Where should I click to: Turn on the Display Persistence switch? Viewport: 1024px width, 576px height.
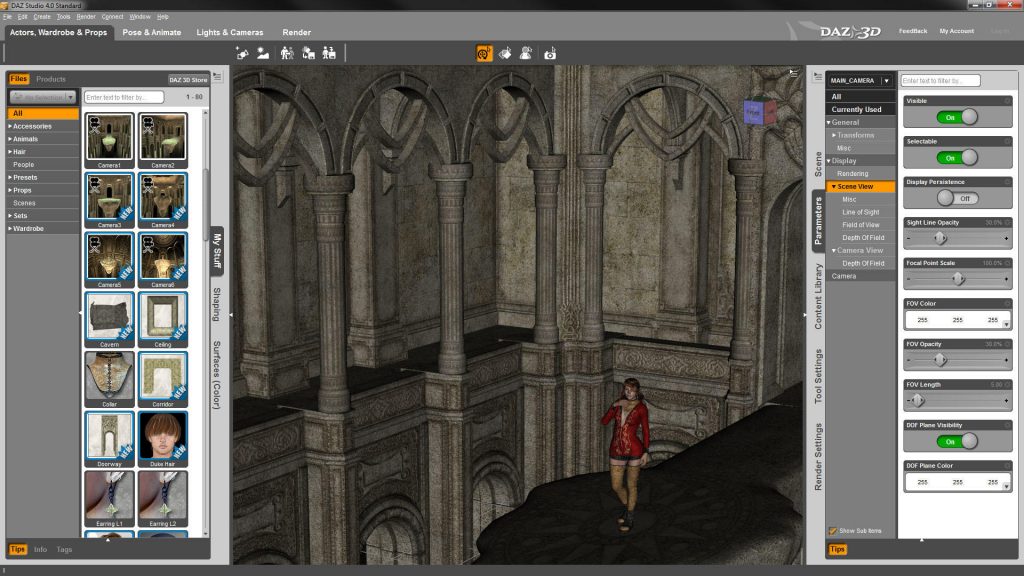[x=957, y=198]
